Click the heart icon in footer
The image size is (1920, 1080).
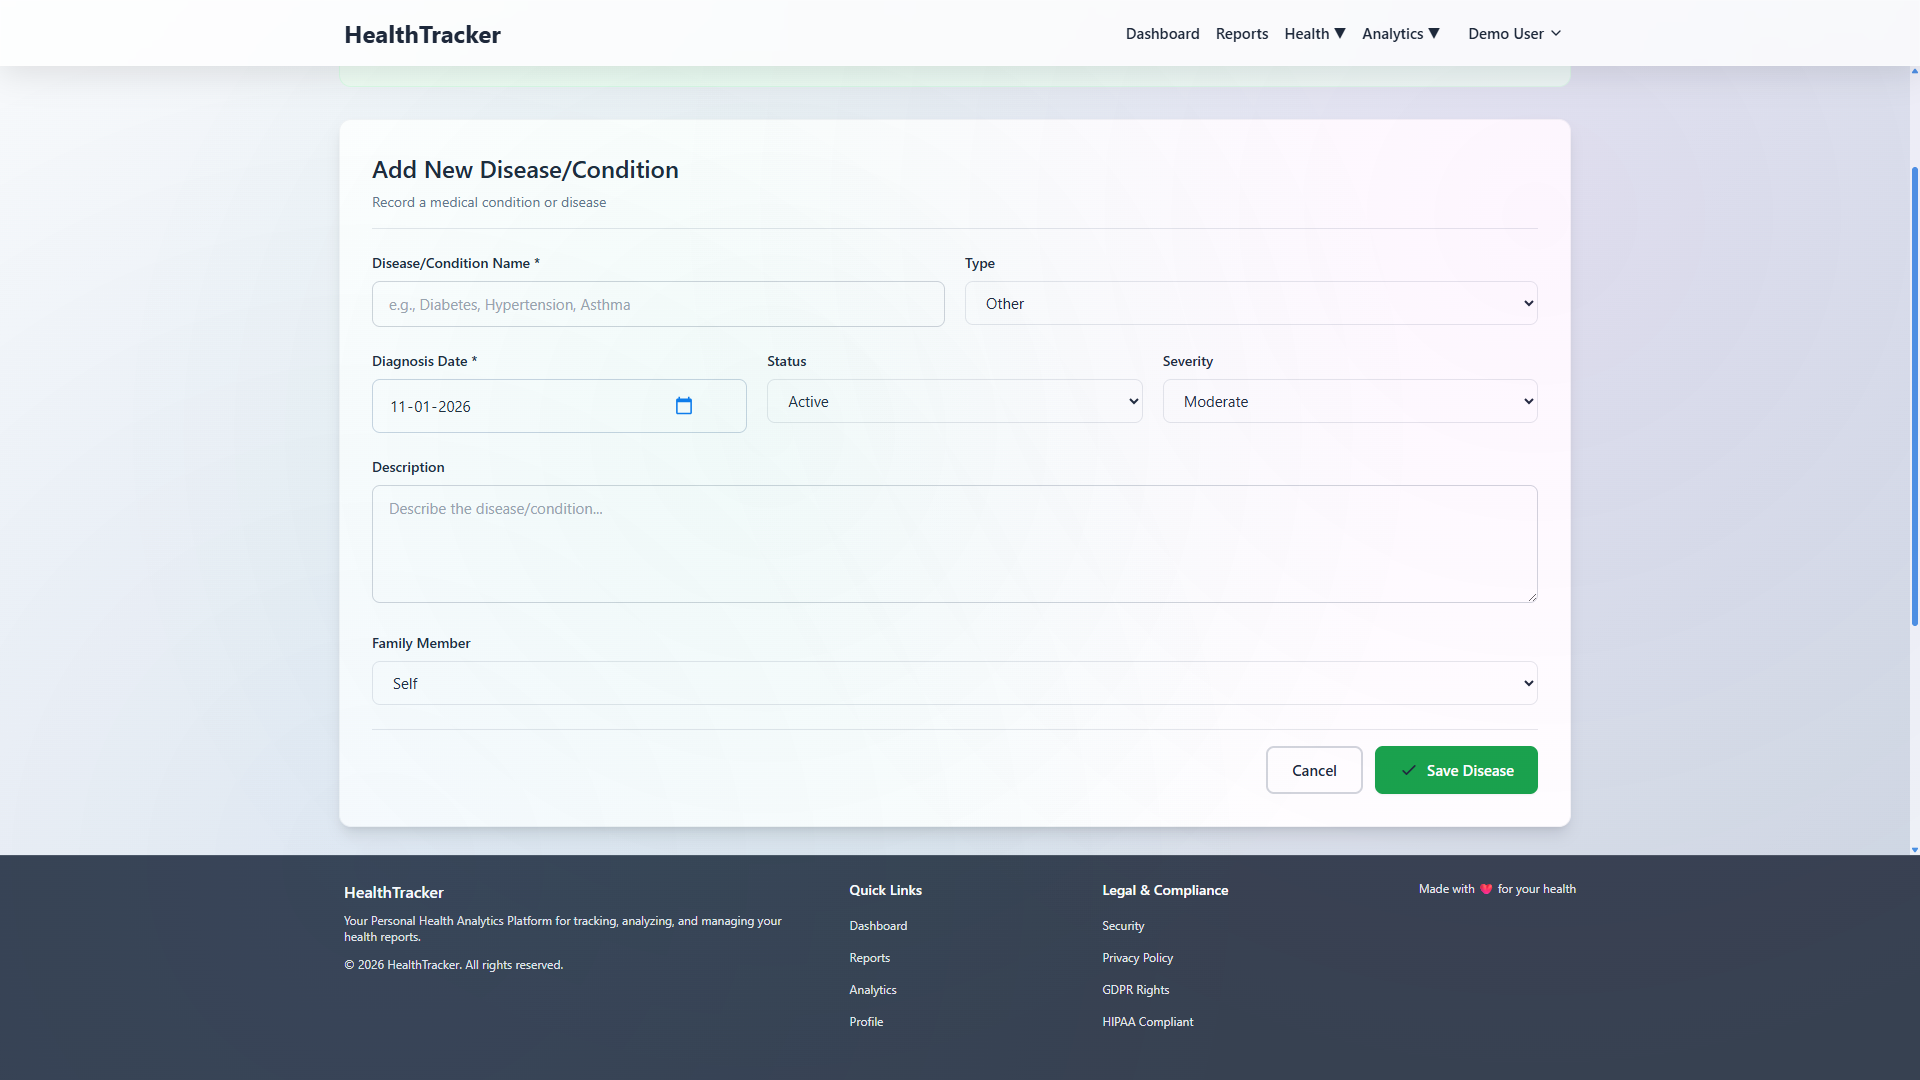[1486, 889]
